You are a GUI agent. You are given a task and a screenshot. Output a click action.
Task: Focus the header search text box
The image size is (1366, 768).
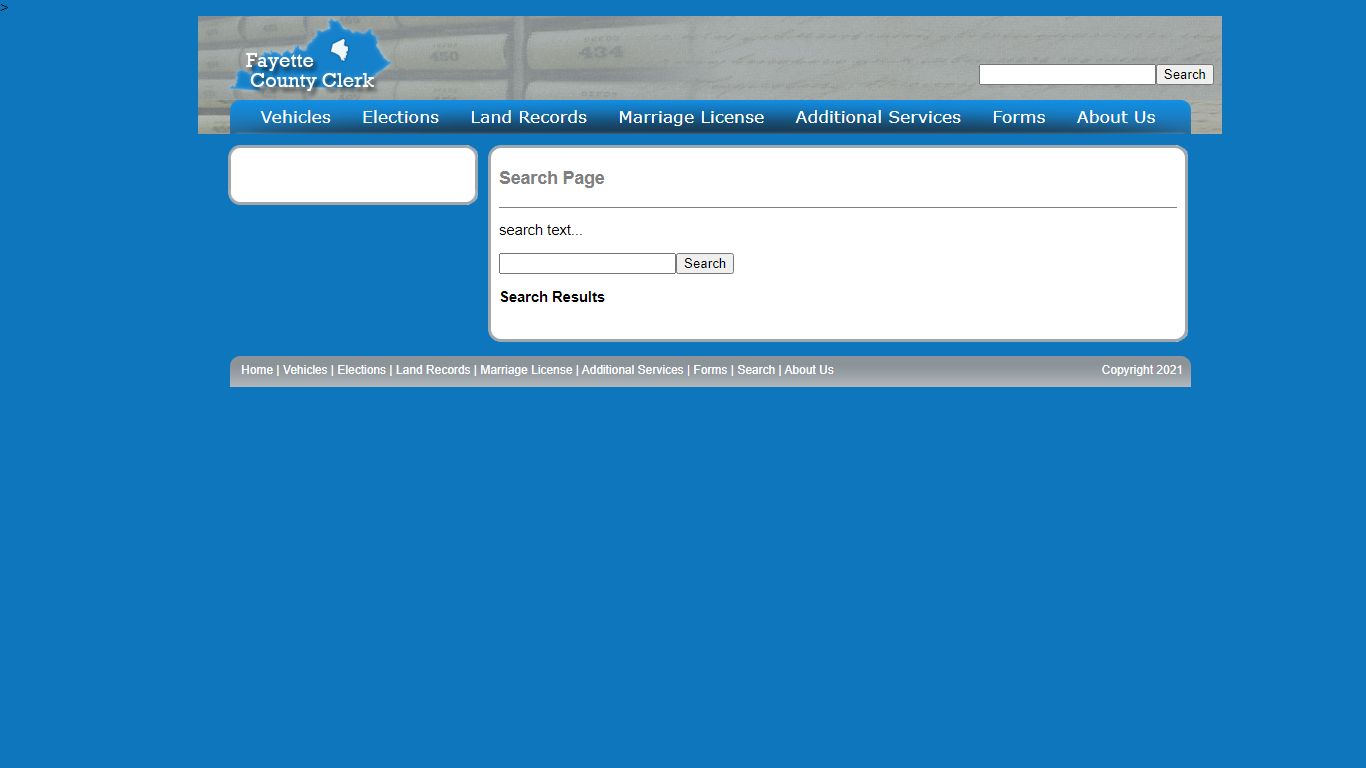tap(1067, 75)
